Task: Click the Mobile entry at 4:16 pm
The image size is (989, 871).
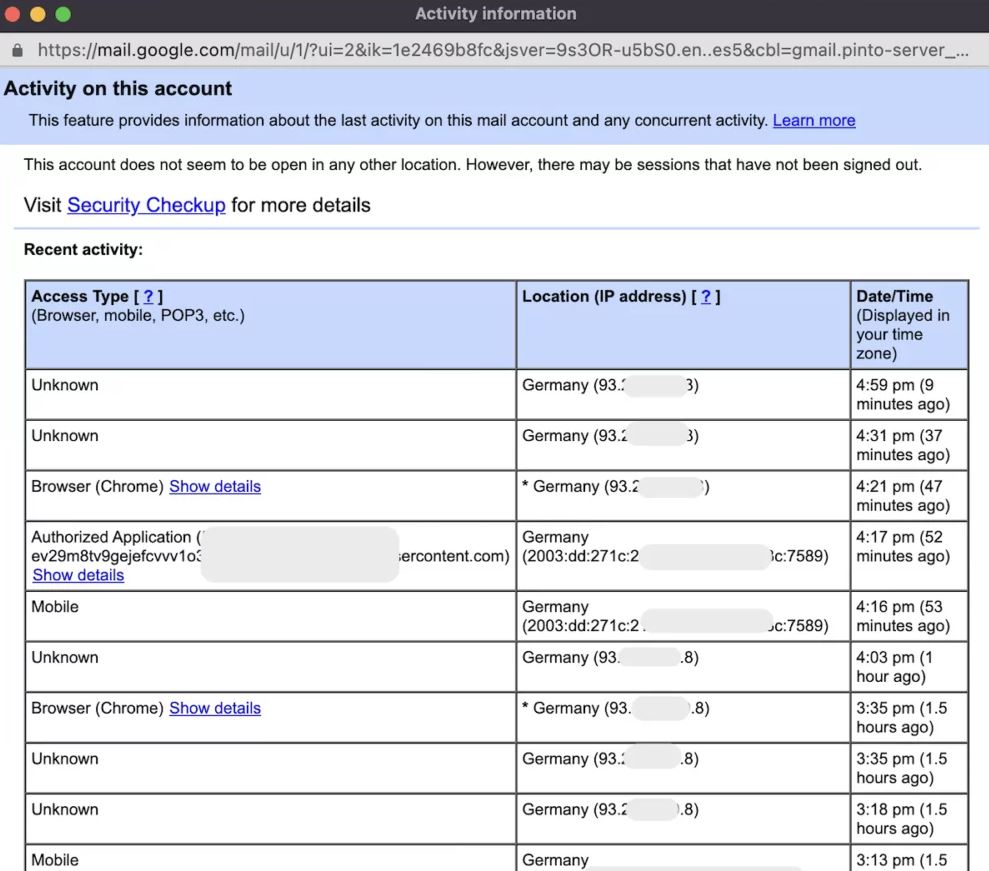Action: click(x=55, y=607)
